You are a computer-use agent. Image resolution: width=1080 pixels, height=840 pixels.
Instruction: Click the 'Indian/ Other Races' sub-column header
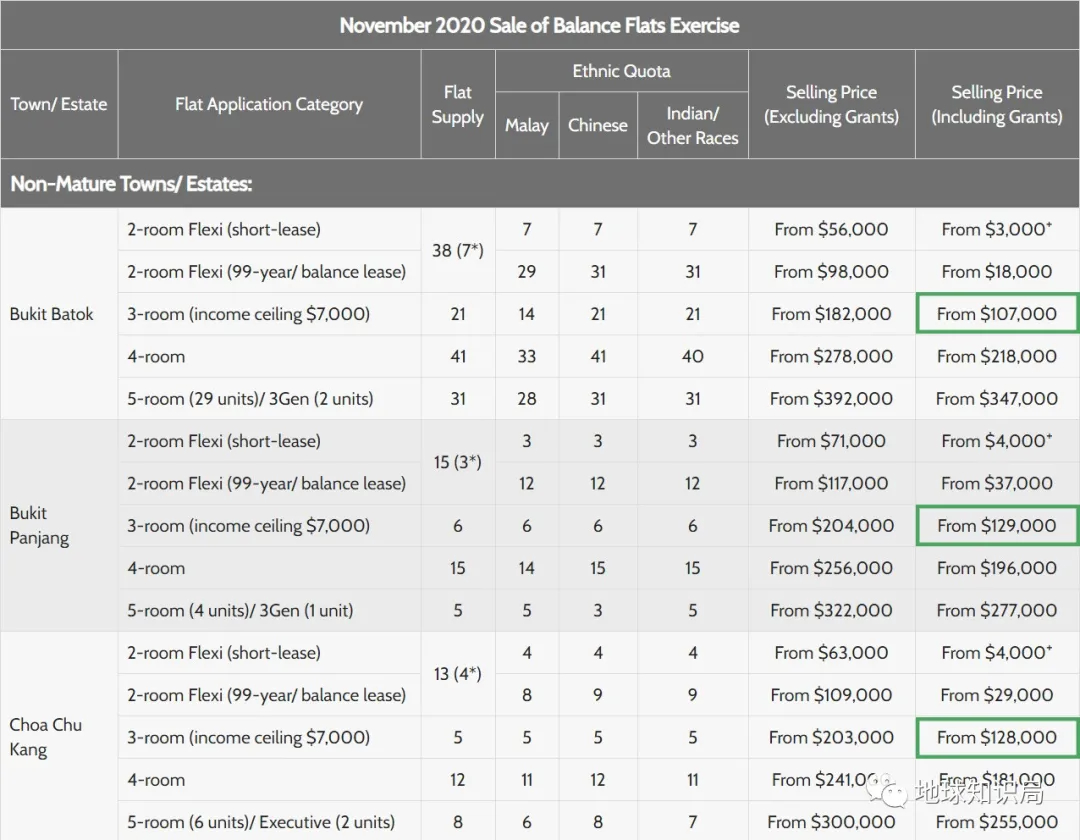692,125
